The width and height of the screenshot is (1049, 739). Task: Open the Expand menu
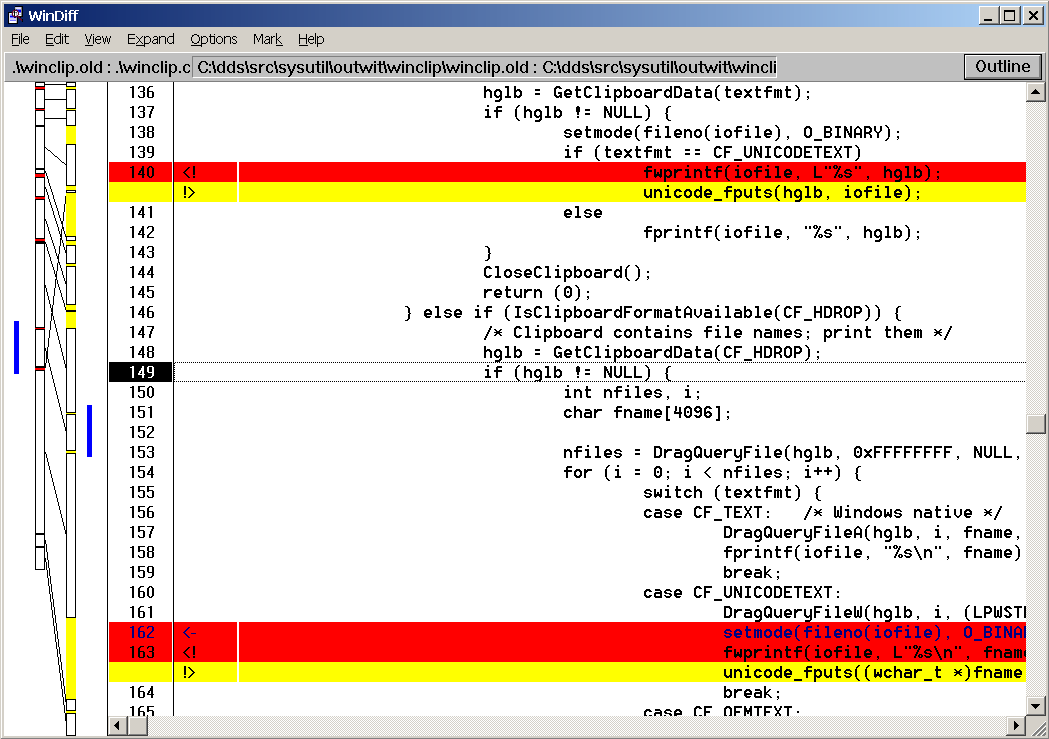pos(150,39)
